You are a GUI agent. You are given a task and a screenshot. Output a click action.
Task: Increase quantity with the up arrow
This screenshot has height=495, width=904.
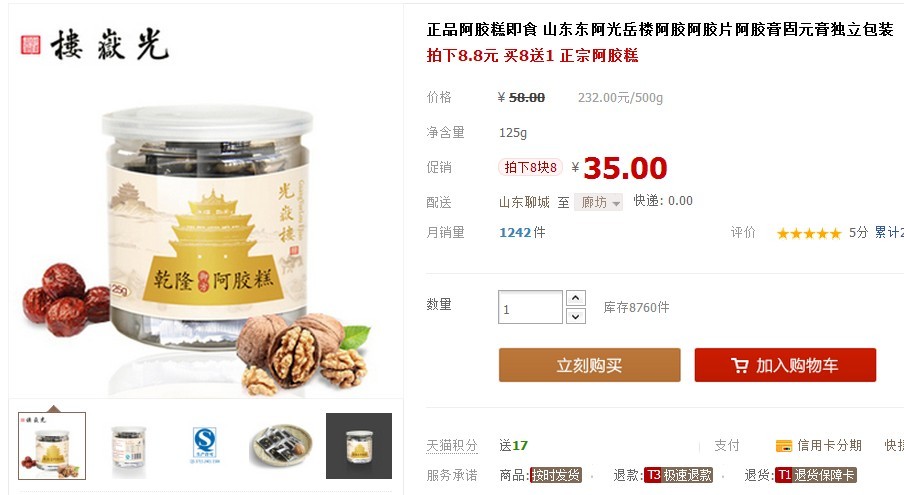576,298
